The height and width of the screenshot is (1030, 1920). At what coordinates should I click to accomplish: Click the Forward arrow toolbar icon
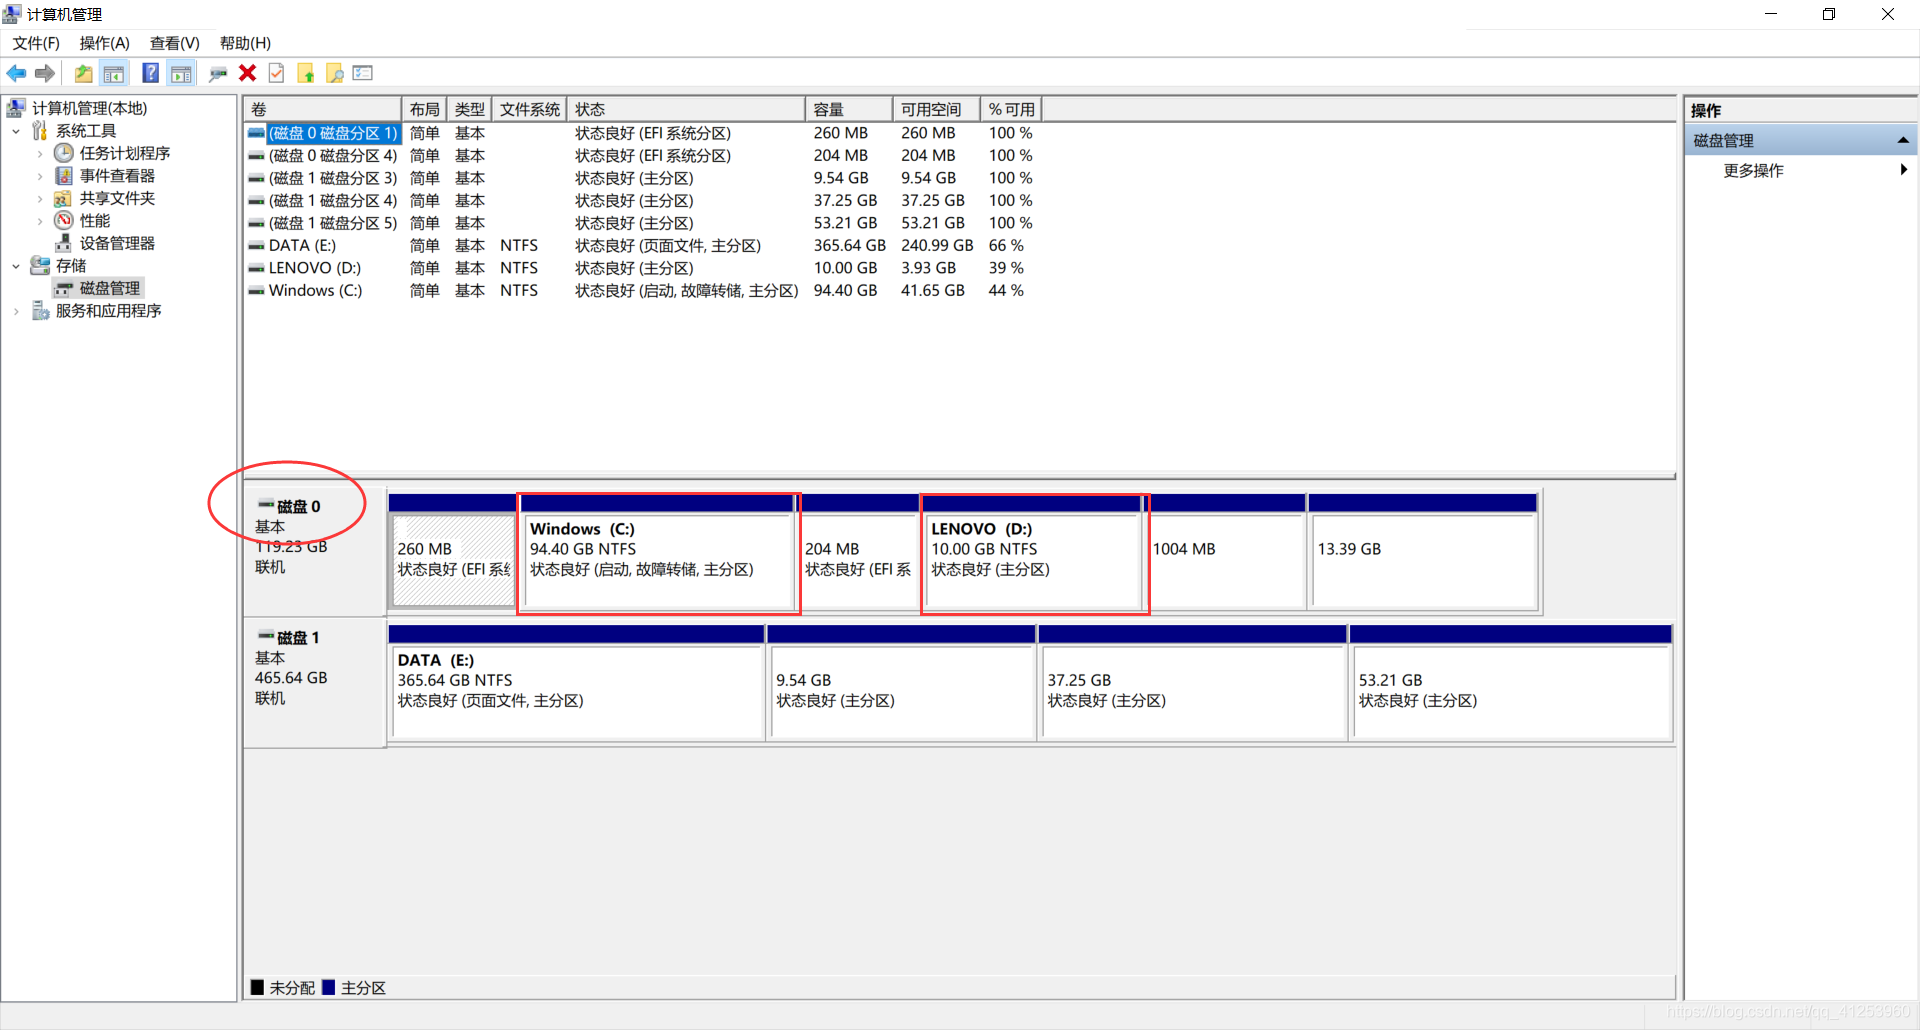point(45,73)
